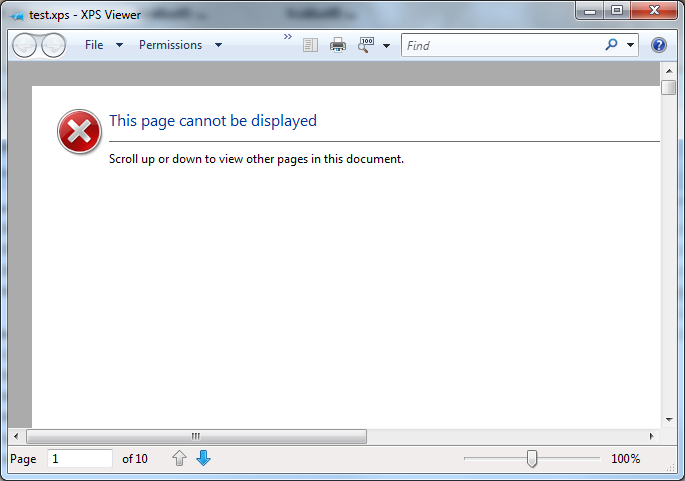The width and height of the screenshot is (685, 481).
Task: Go to next page with blue down arrow
Action: tap(204, 458)
